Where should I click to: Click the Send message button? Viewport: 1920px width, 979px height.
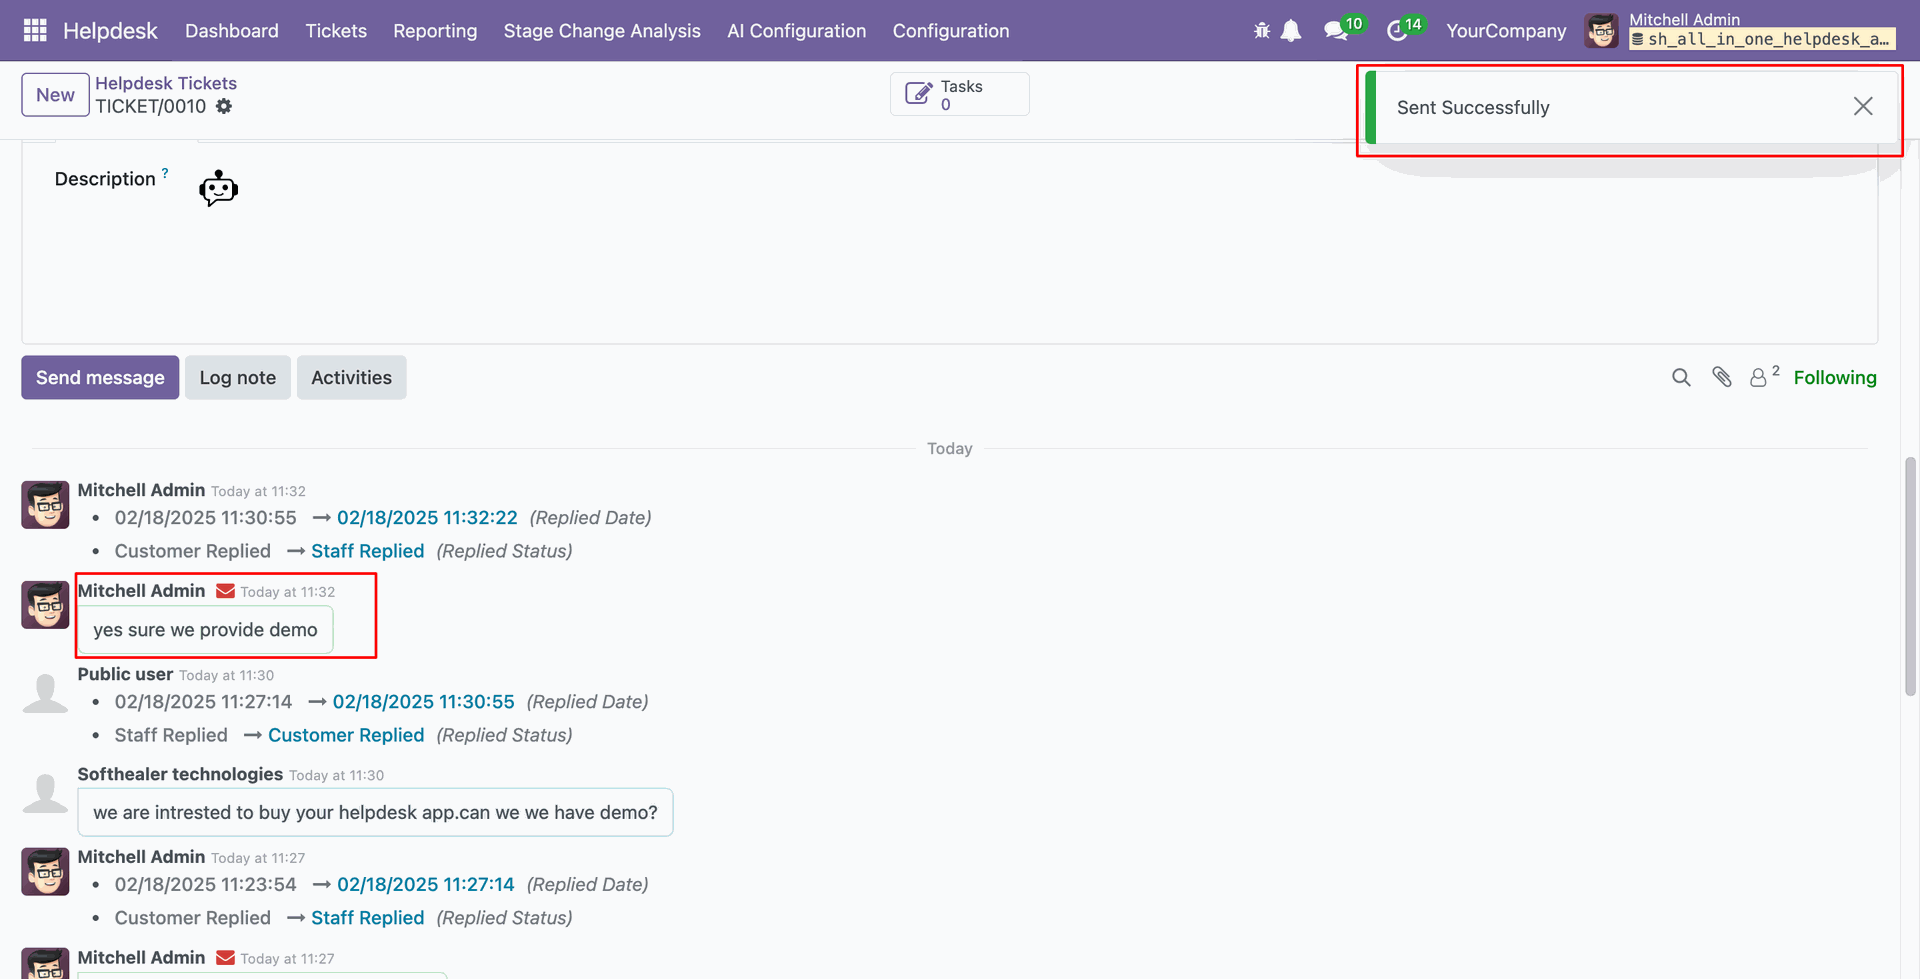[100, 377]
